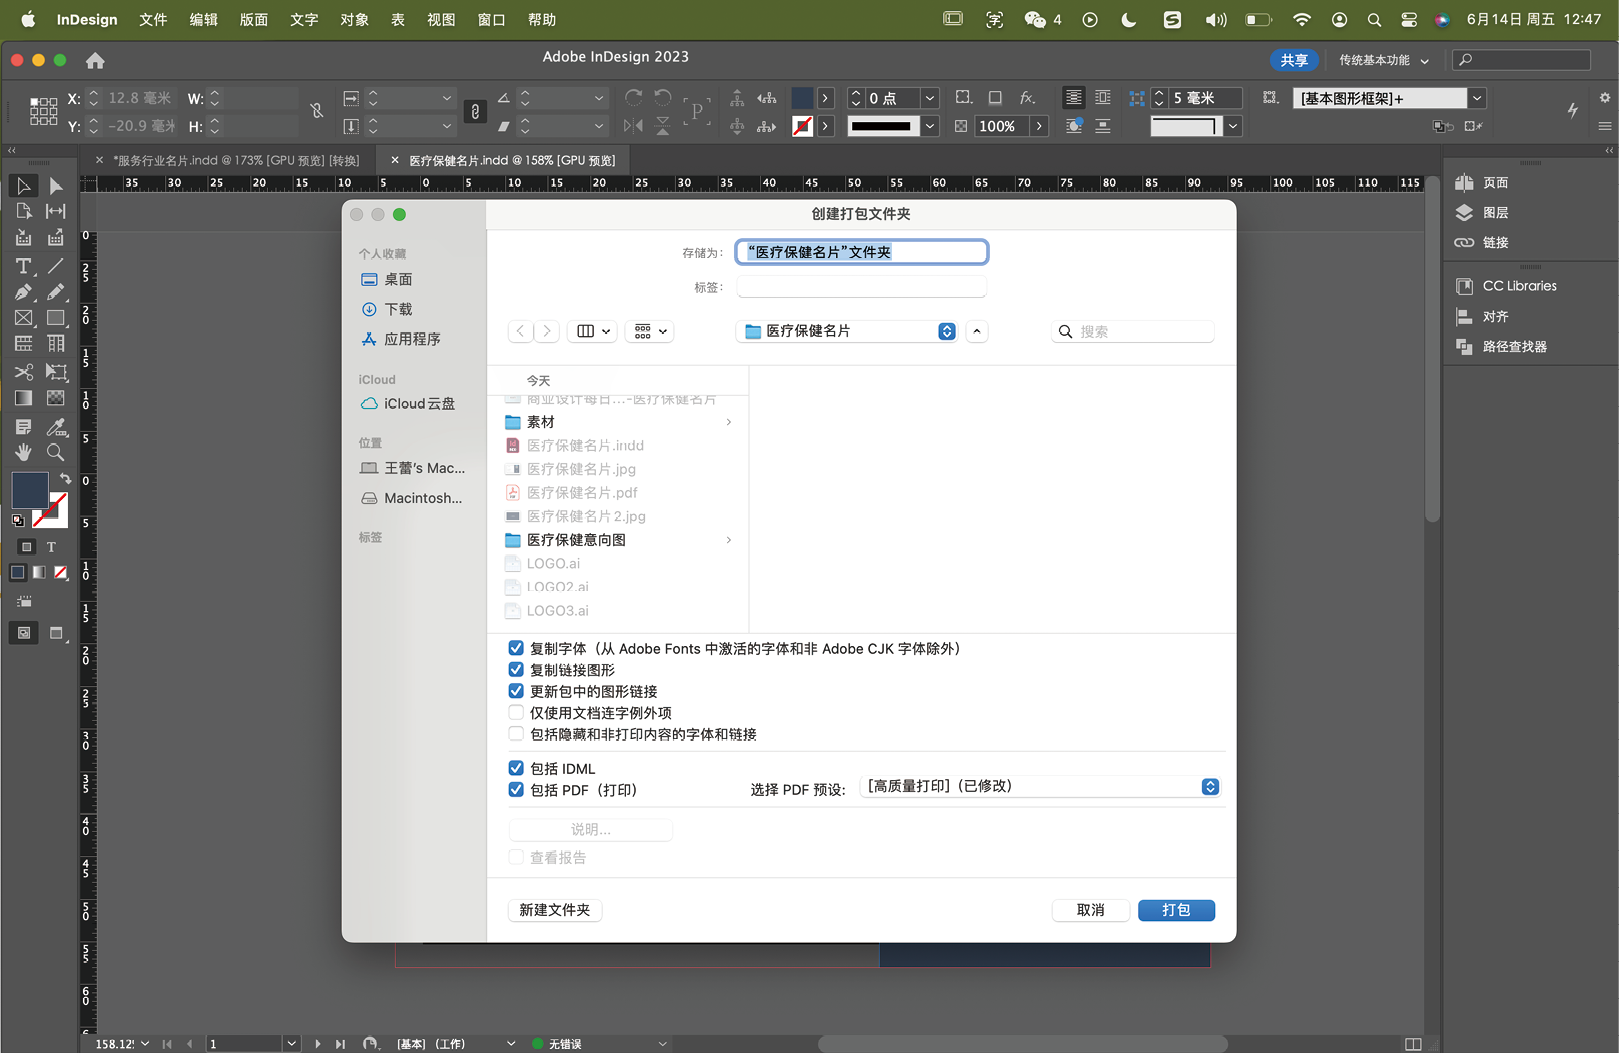This screenshot has height=1053, width=1619.
Task: Uncheck the copy fonts checkbox
Action: pyautogui.click(x=516, y=648)
